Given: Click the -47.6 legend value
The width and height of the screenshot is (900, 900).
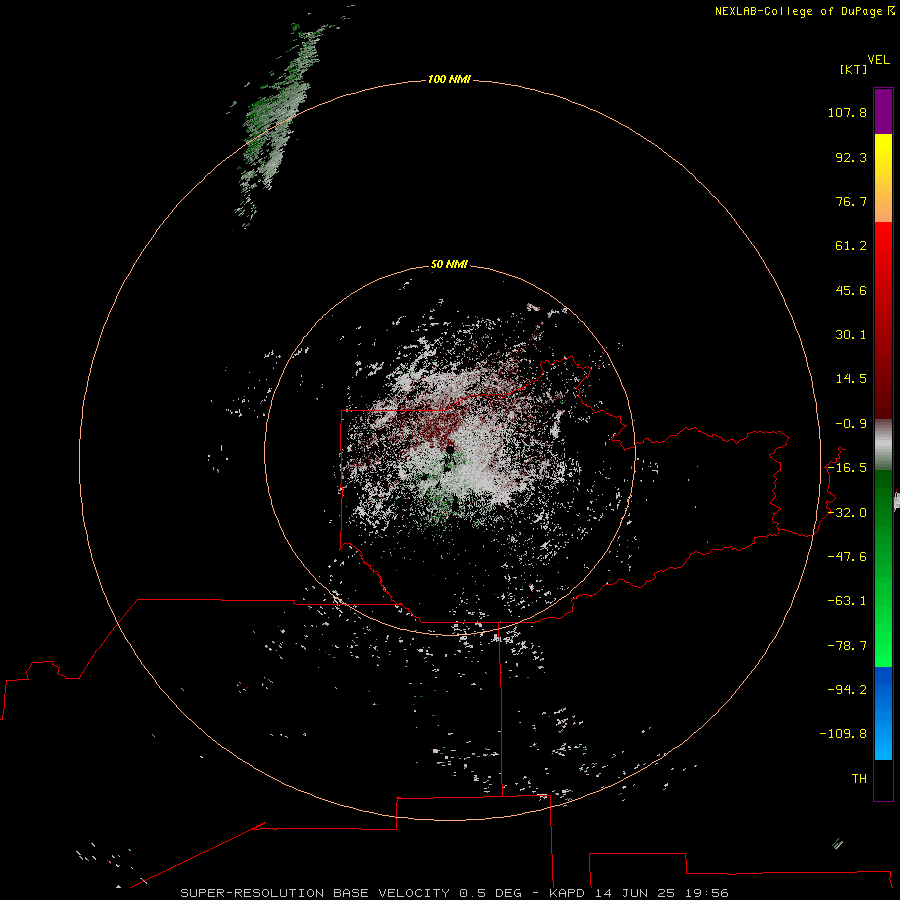Looking at the screenshot, I should (x=847, y=557).
